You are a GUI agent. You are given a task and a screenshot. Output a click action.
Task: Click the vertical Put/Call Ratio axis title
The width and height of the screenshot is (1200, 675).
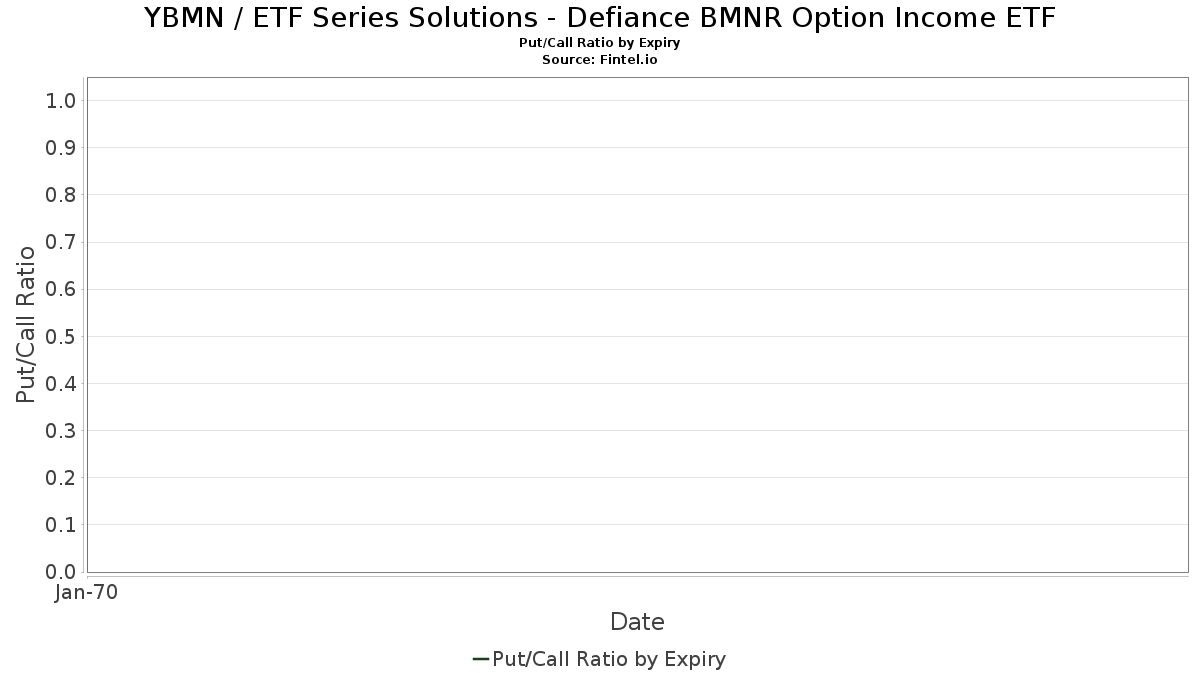[x=26, y=324]
